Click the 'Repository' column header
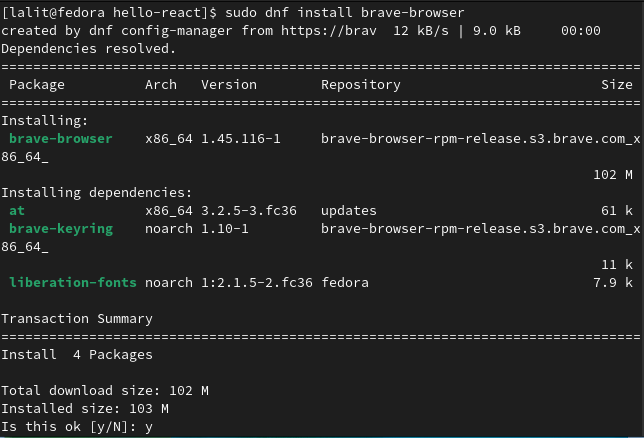The height and width of the screenshot is (438, 644). tap(361, 85)
